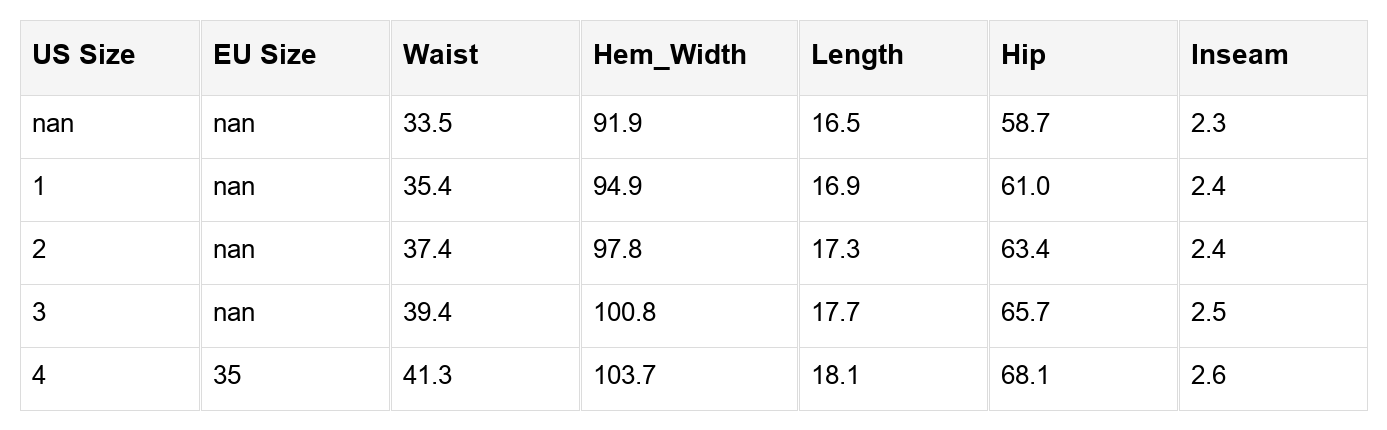Select EU Size cell 35
This screenshot has width=1387, height=430.
[x=226, y=375]
